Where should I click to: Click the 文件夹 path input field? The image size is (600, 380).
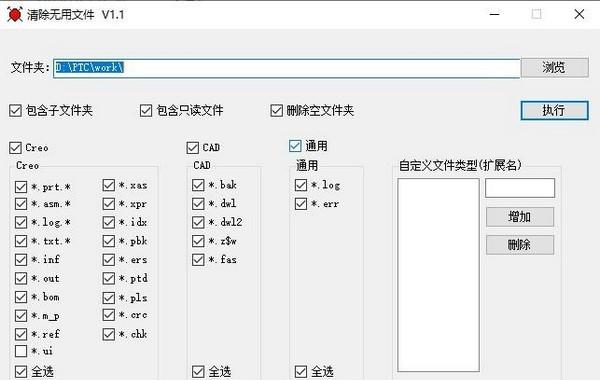[287, 68]
